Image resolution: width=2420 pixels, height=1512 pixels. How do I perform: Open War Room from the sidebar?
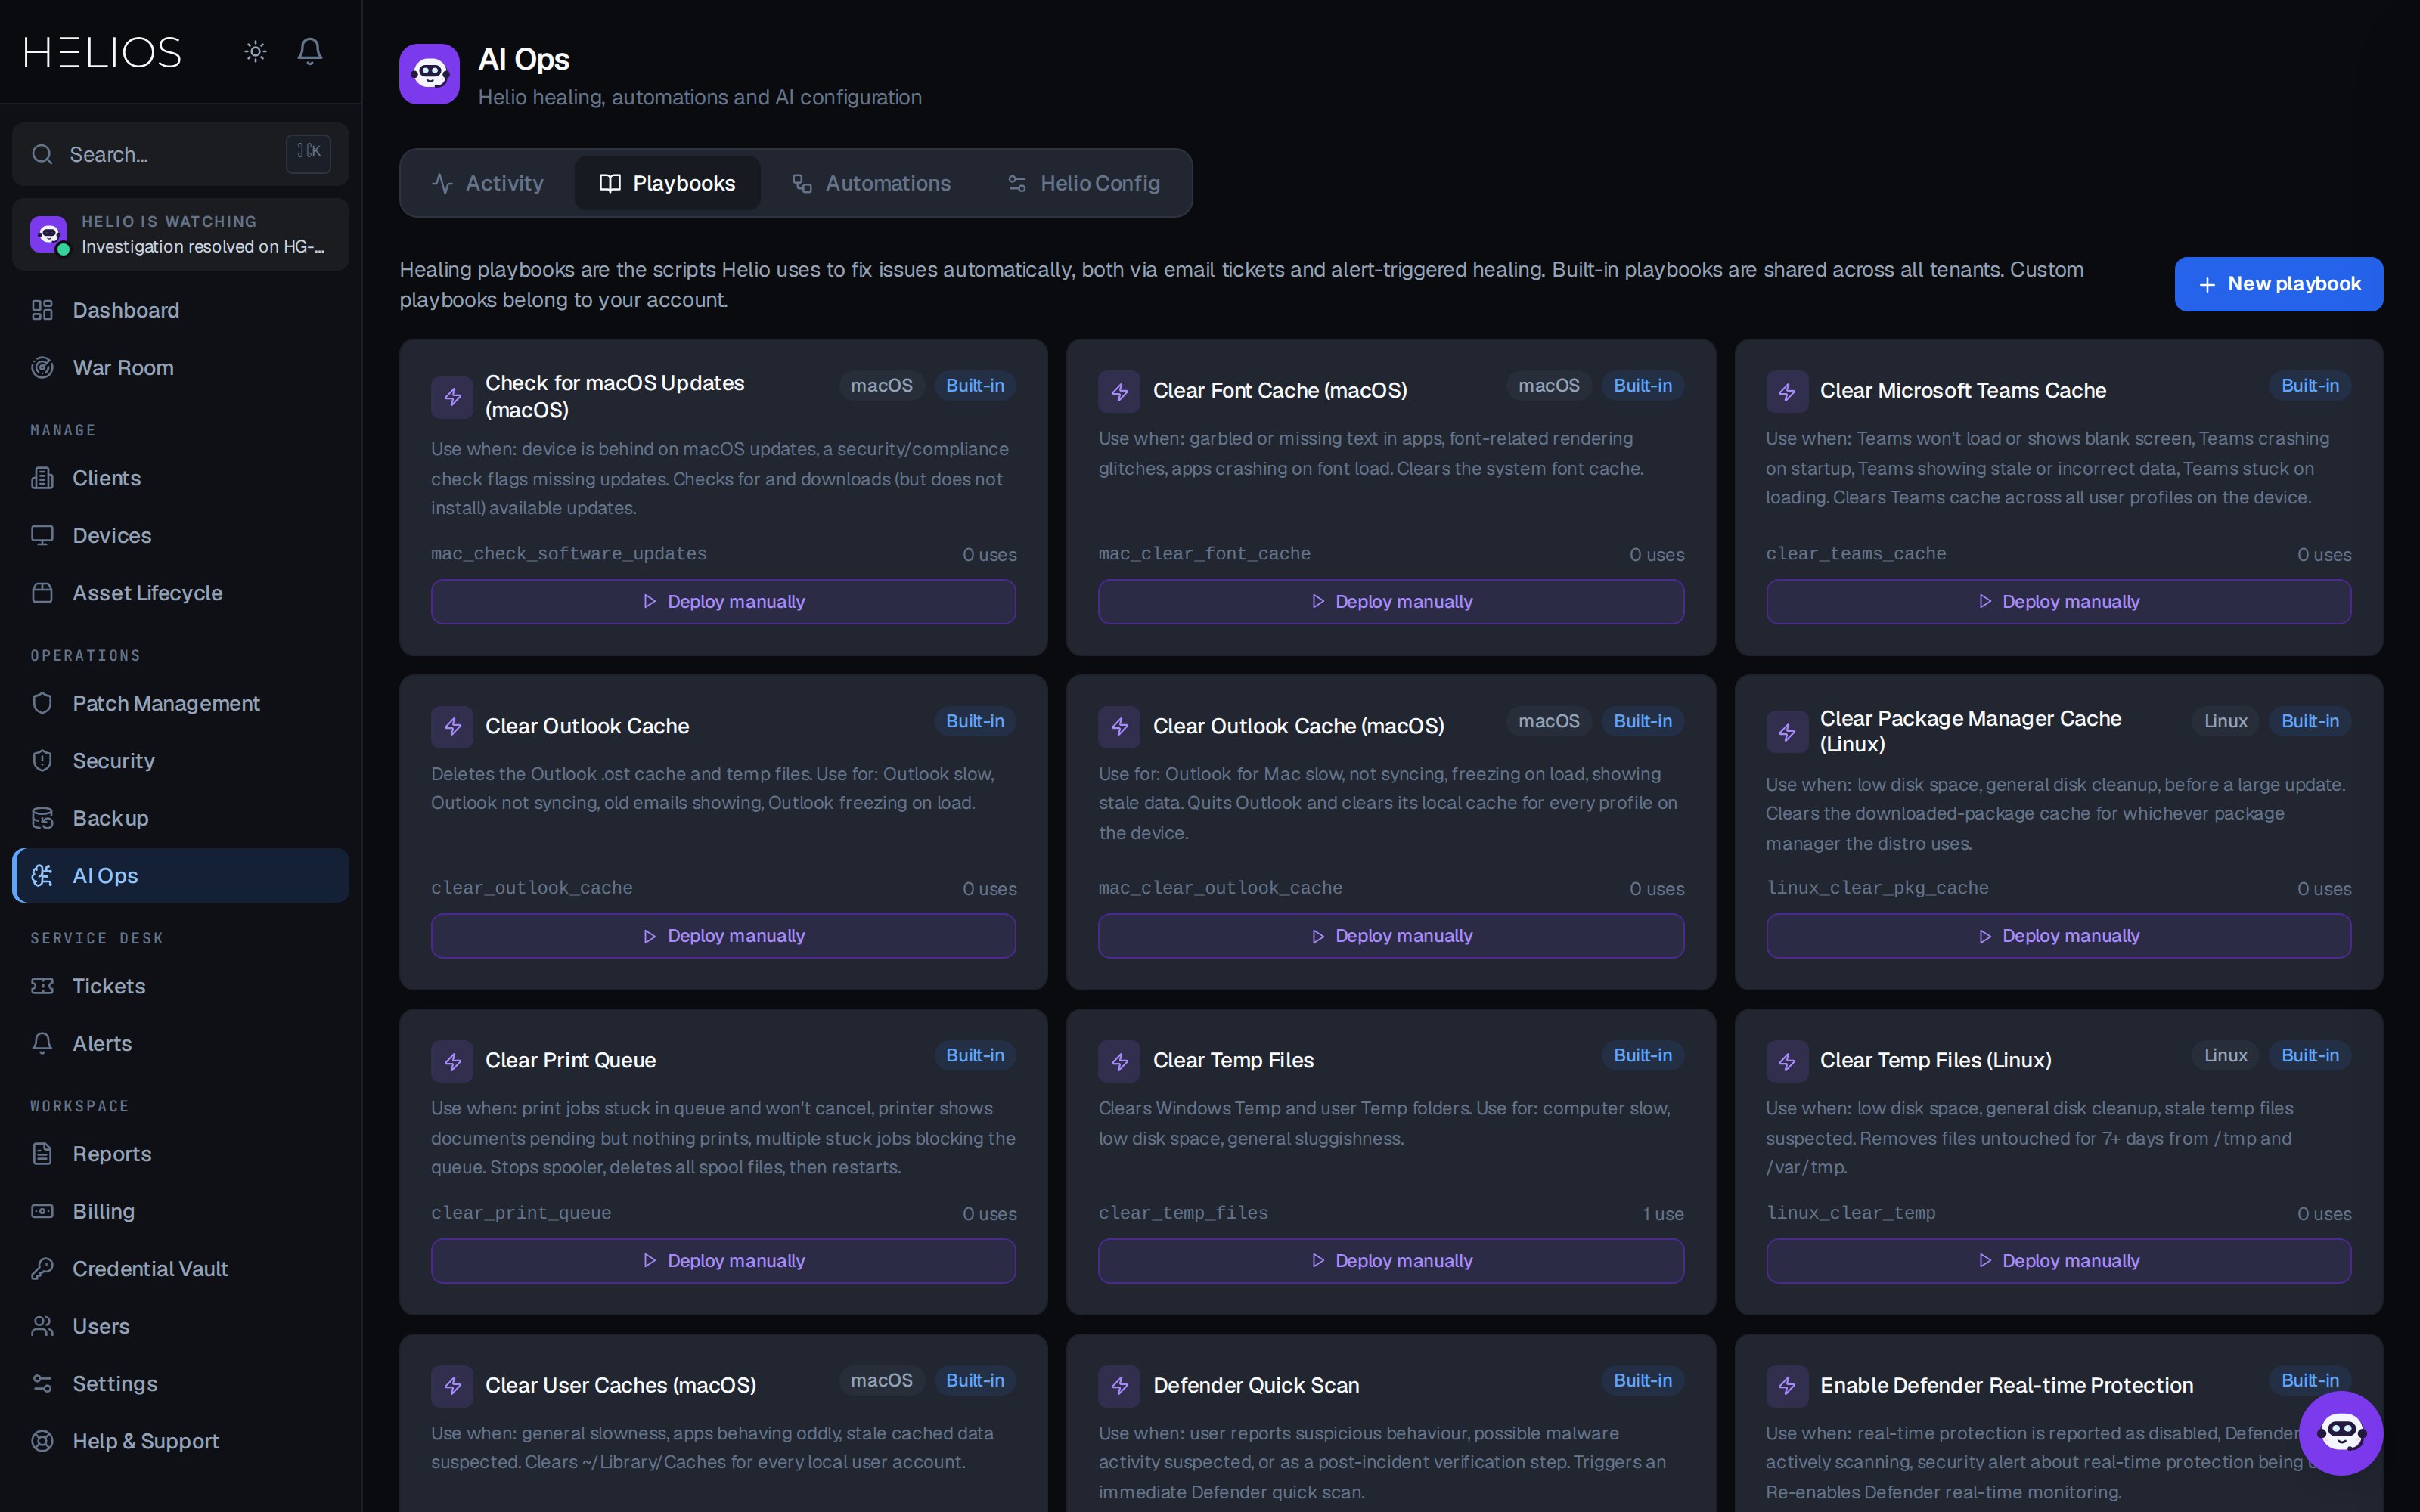click(181, 367)
